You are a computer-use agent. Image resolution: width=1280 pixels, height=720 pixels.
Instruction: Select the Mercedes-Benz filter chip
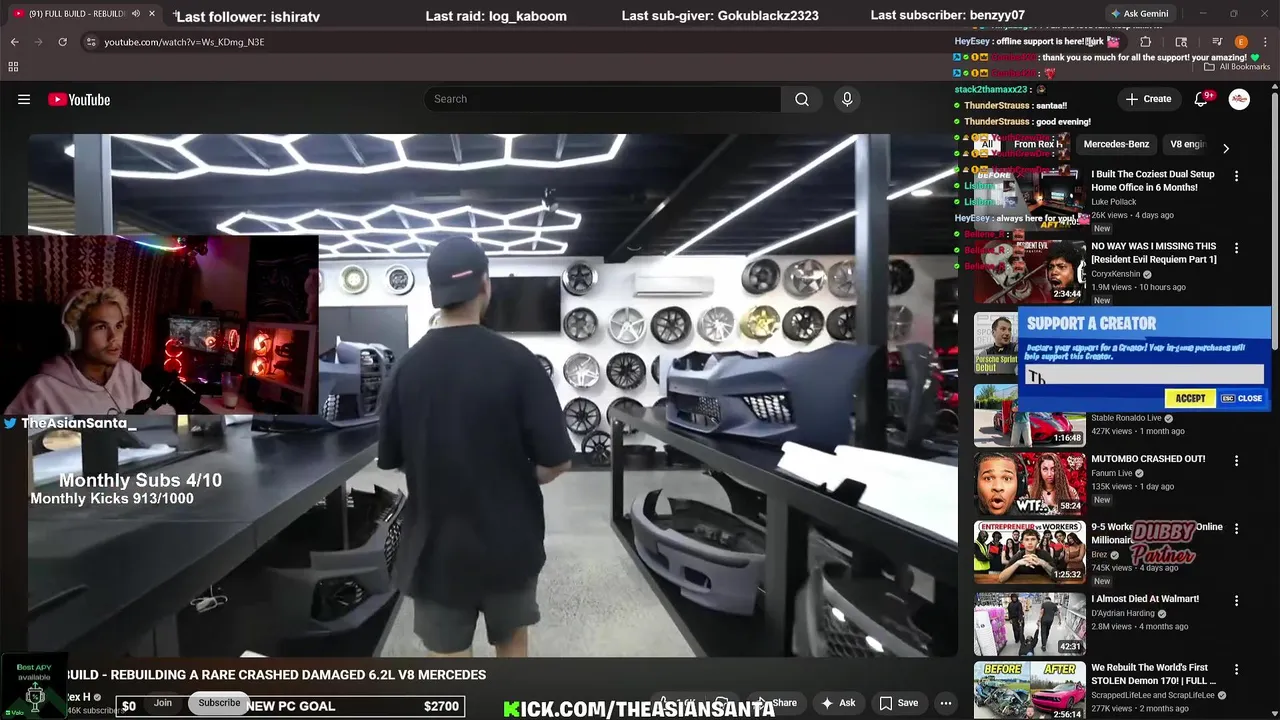coord(1116,144)
